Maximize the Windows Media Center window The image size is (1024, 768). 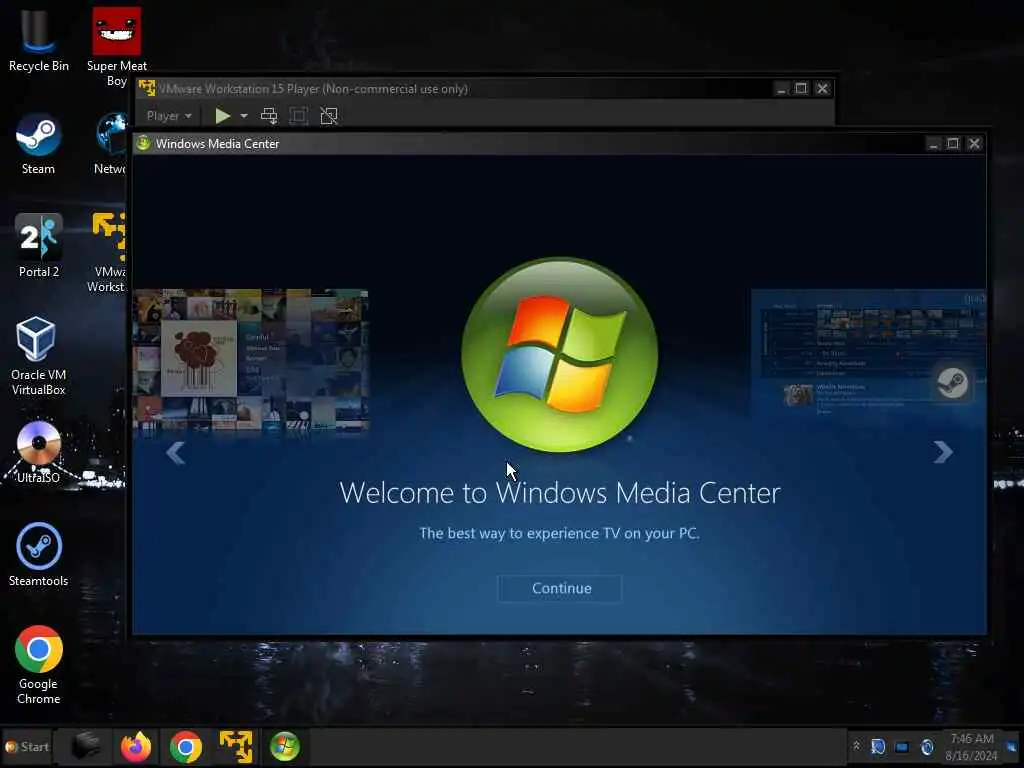coord(953,144)
